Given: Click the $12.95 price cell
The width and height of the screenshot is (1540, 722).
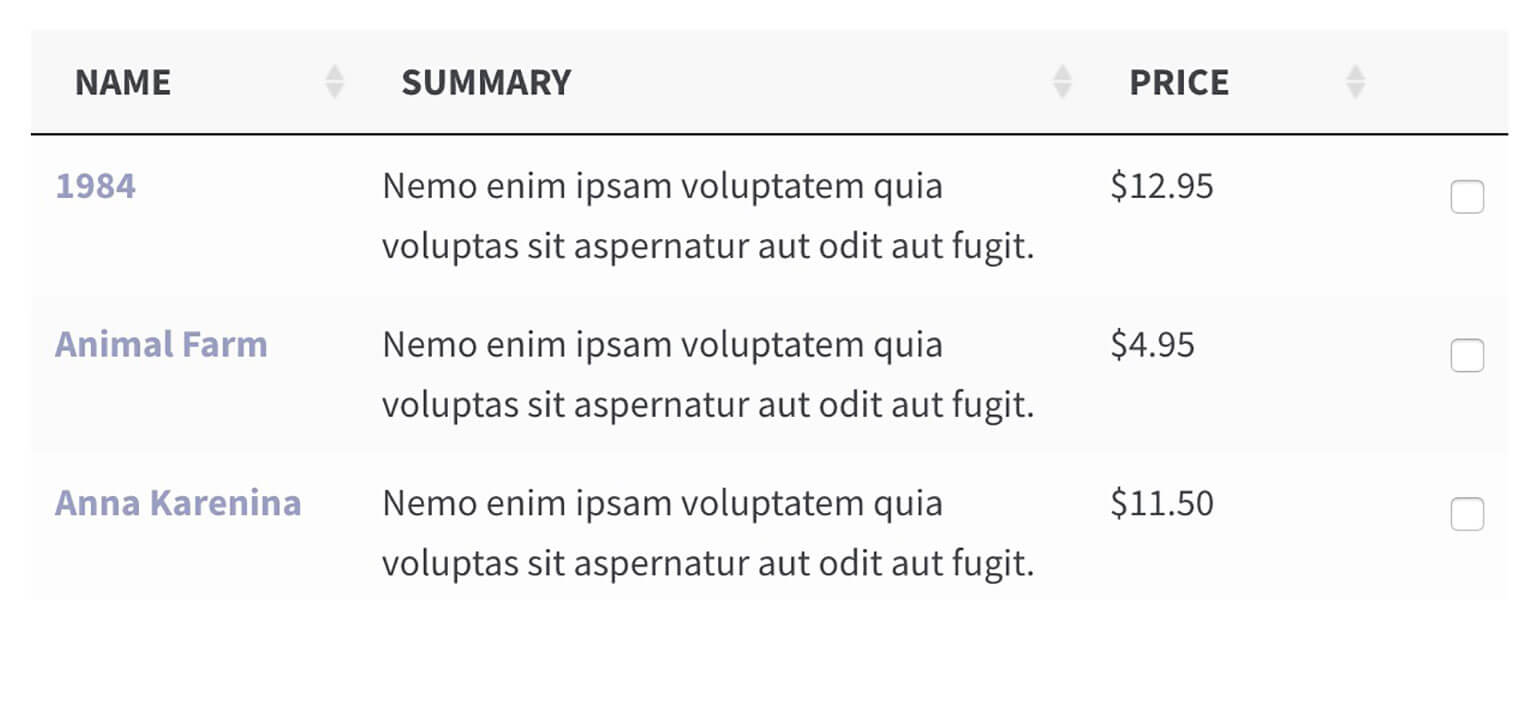Looking at the screenshot, I should coord(1161,186).
